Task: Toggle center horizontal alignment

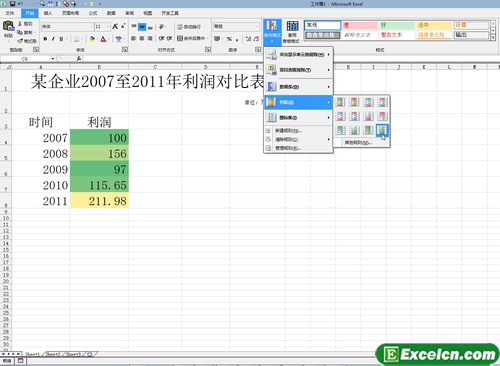Action: 142,38
